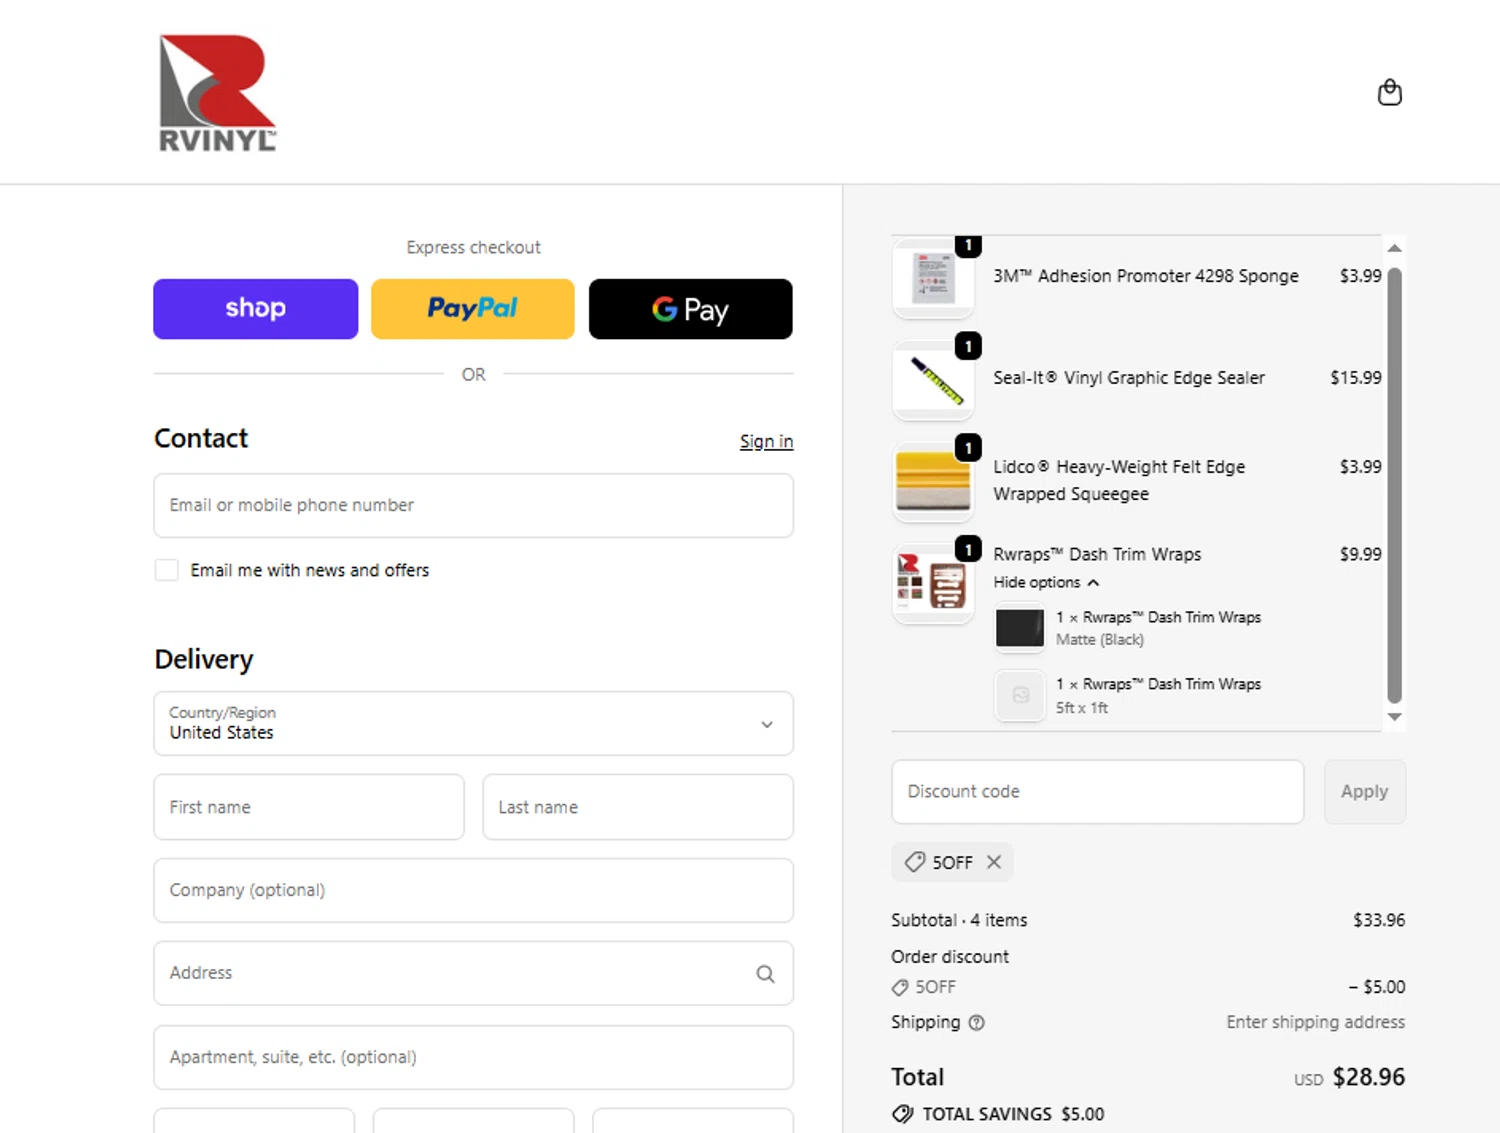Image resolution: width=1500 pixels, height=1133 pixels.
Task: Click the Apply discount button
Action: [x=1364, y=792]
